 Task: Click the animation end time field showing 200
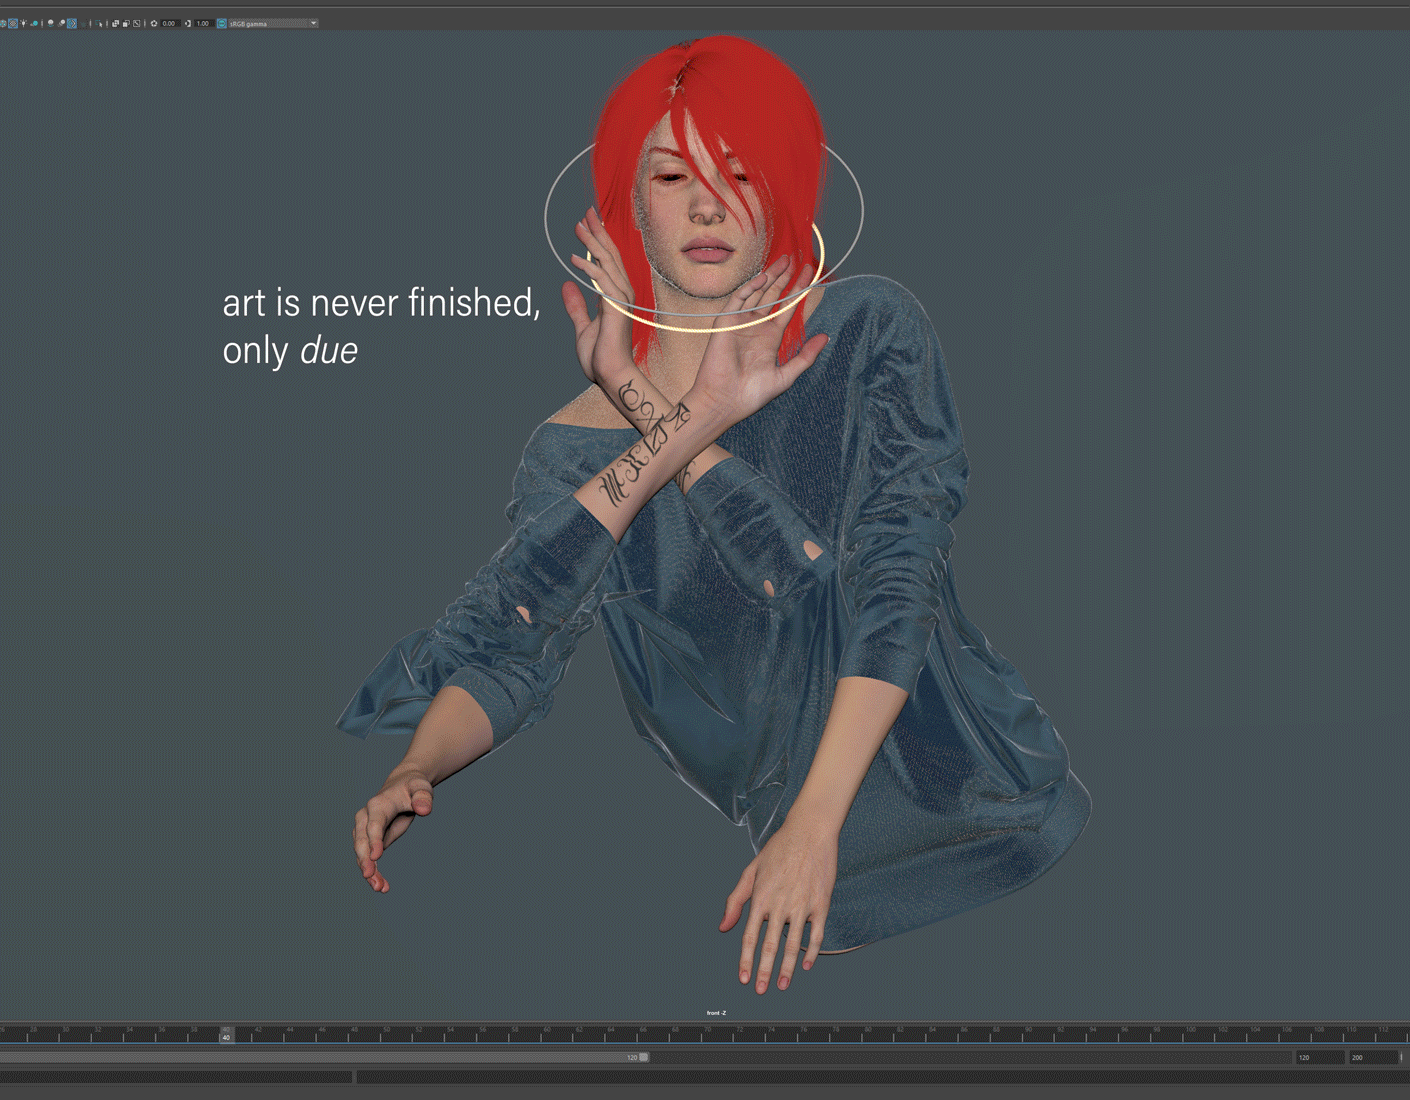click(1373, 1057)
